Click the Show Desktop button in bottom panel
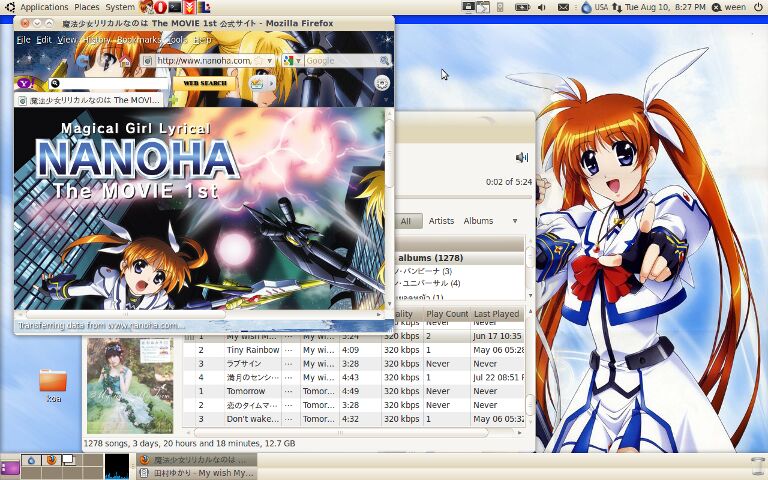The width and height of the screenshot is (768, 480). coord(10,468)
